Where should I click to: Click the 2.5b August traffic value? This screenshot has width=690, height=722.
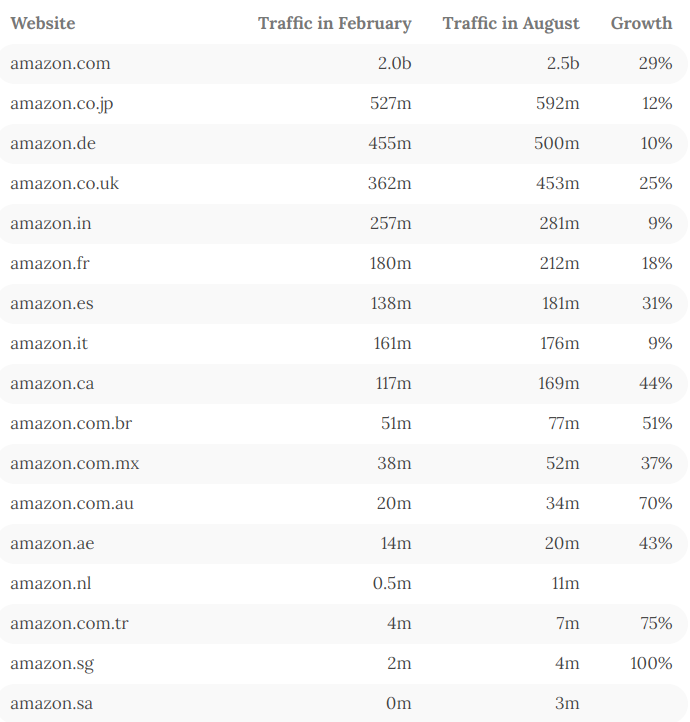pos(562,63)
